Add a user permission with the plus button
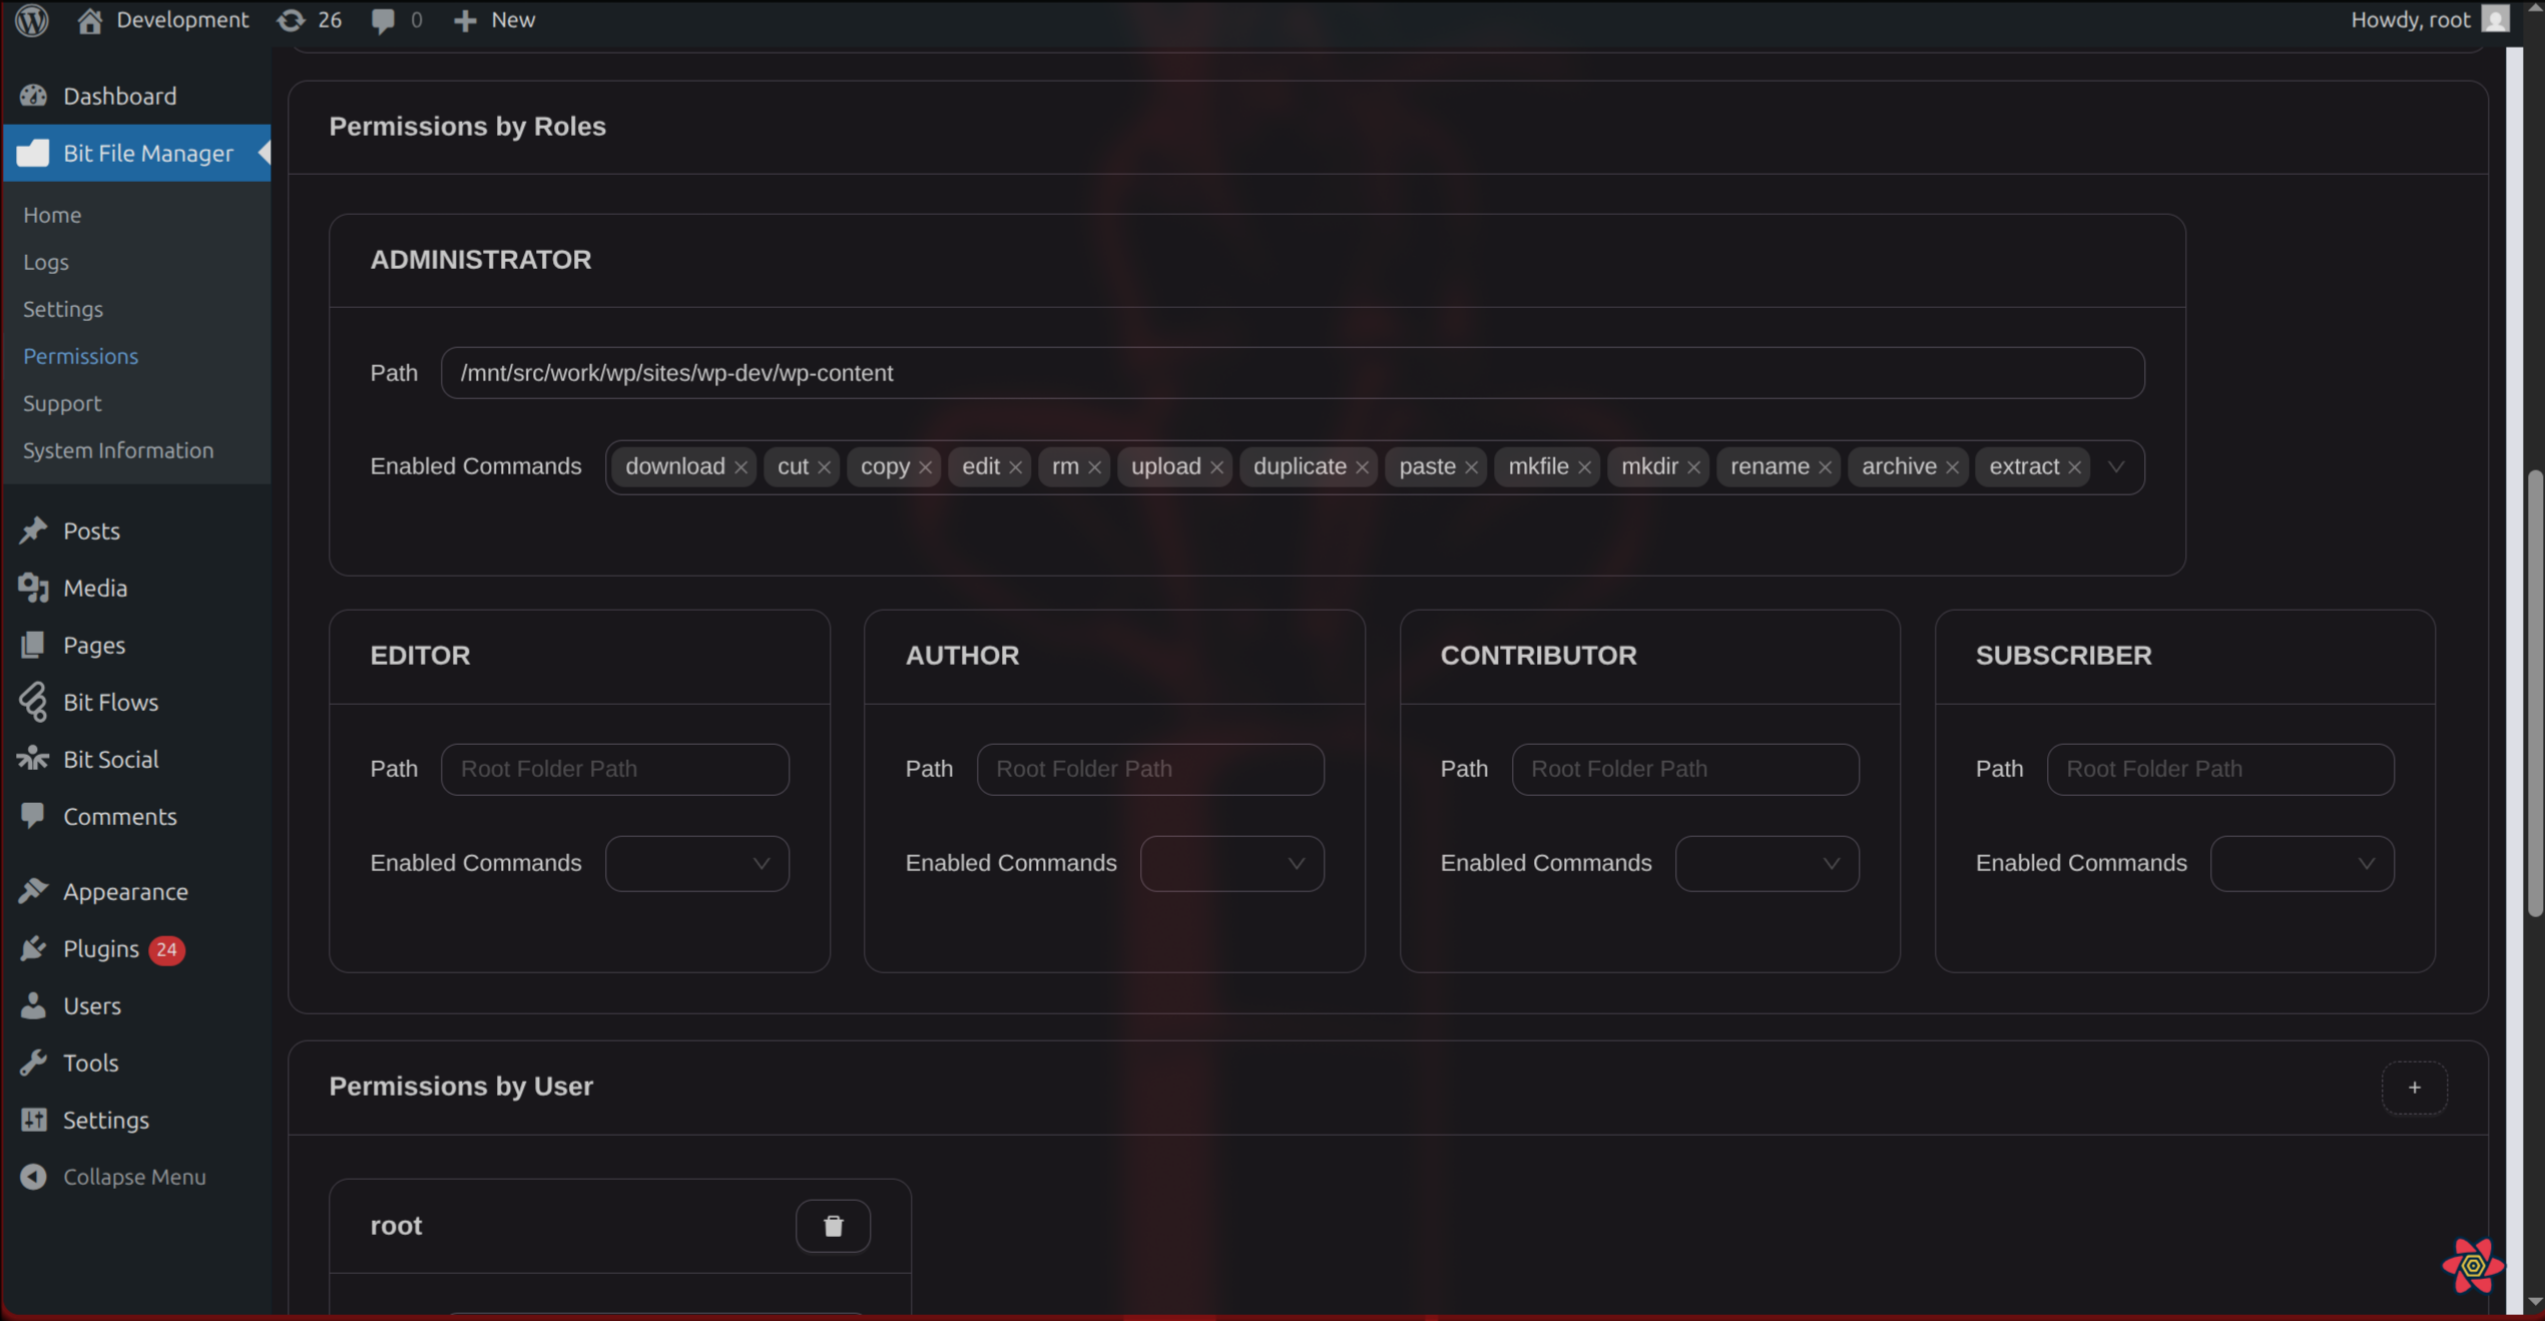 point(2415,1088)
